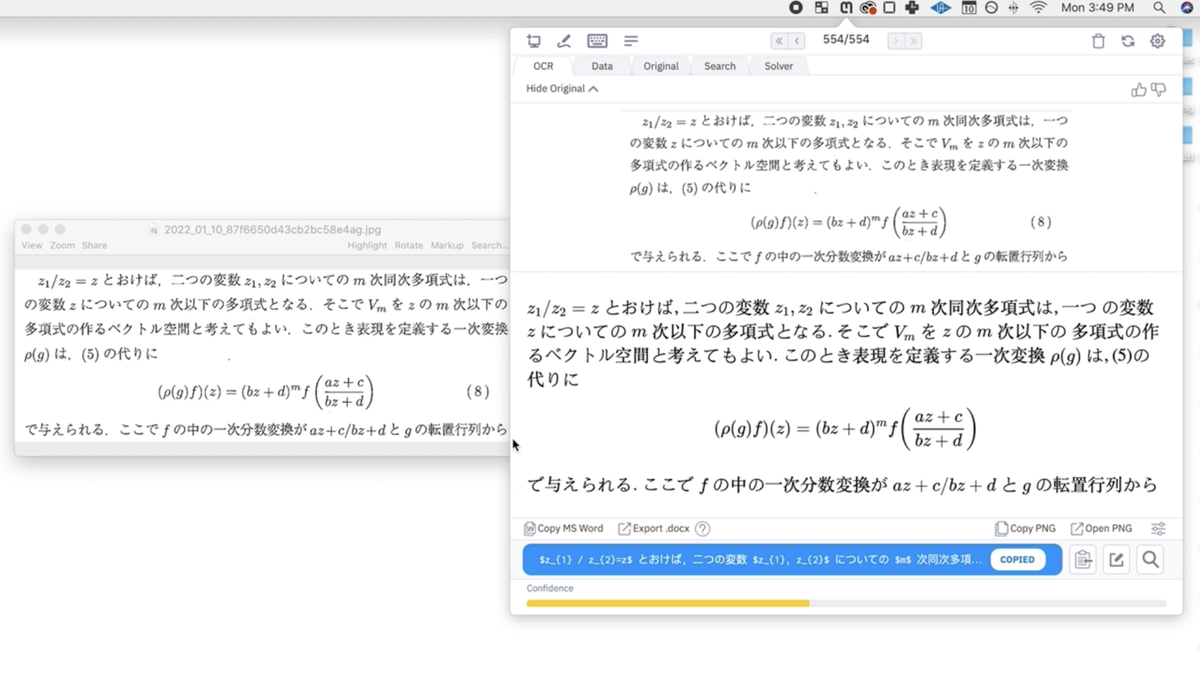
Task: Delete the current snip with the trash icon
Action: pyautogui.click(x=1098, y=41)
